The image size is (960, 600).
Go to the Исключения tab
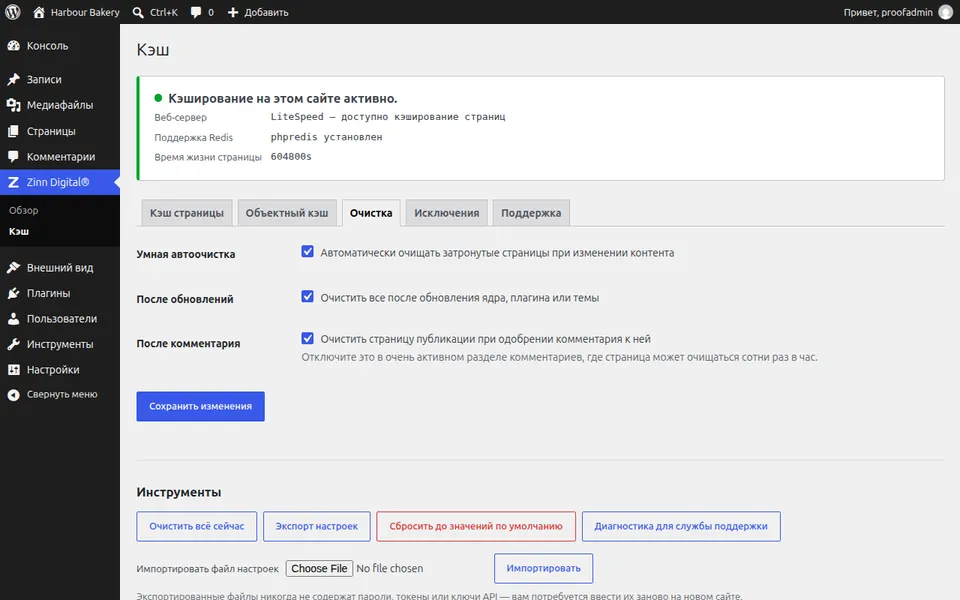(446, 213)
